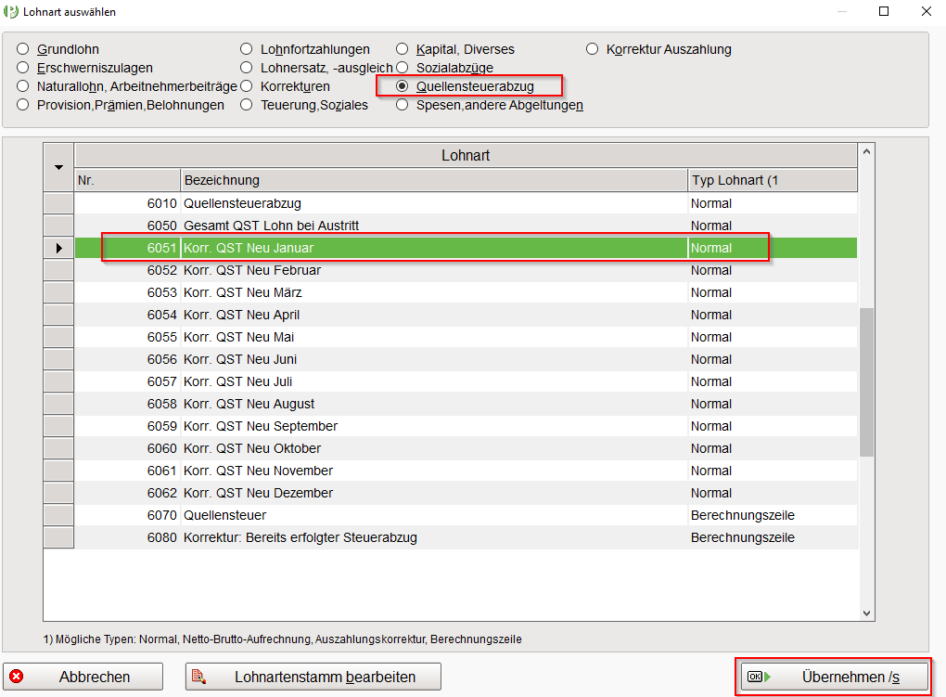The height and width of the screenshot is (697, 946).
Task: Select the Sozialabzüge radio button
Action: (x=402, y=68)
